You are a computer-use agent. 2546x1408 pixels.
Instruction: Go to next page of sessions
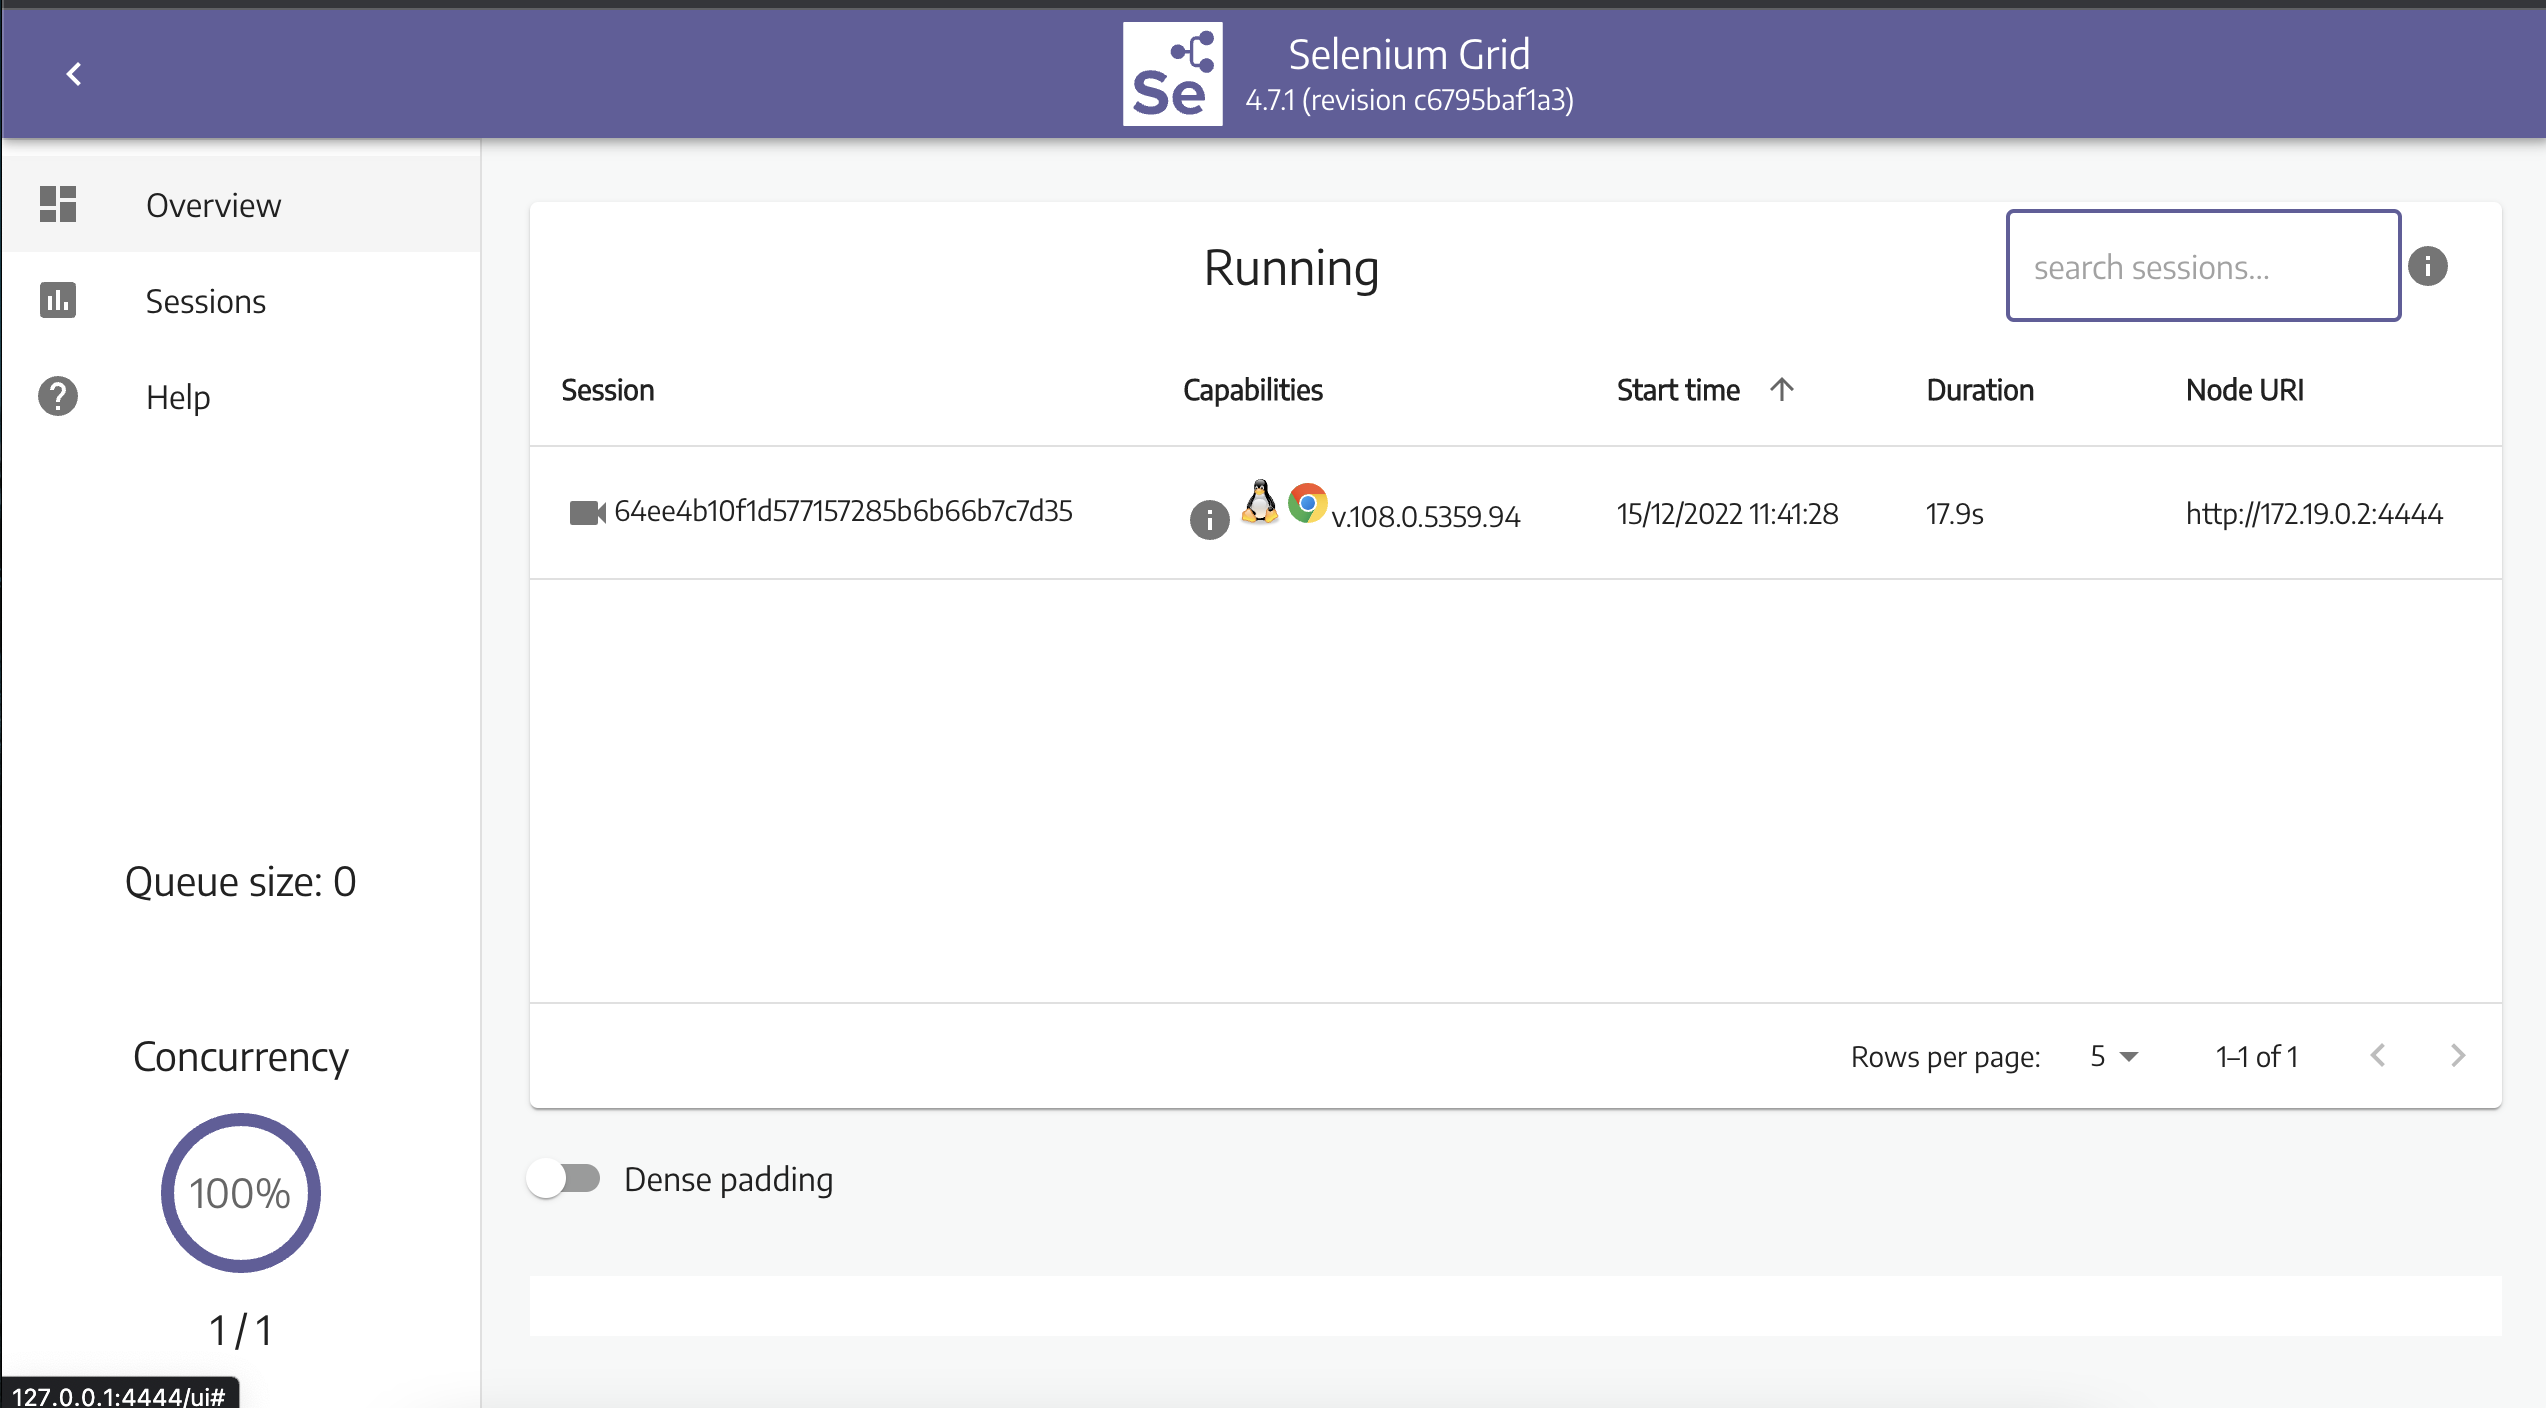tap(2458, 1056)
